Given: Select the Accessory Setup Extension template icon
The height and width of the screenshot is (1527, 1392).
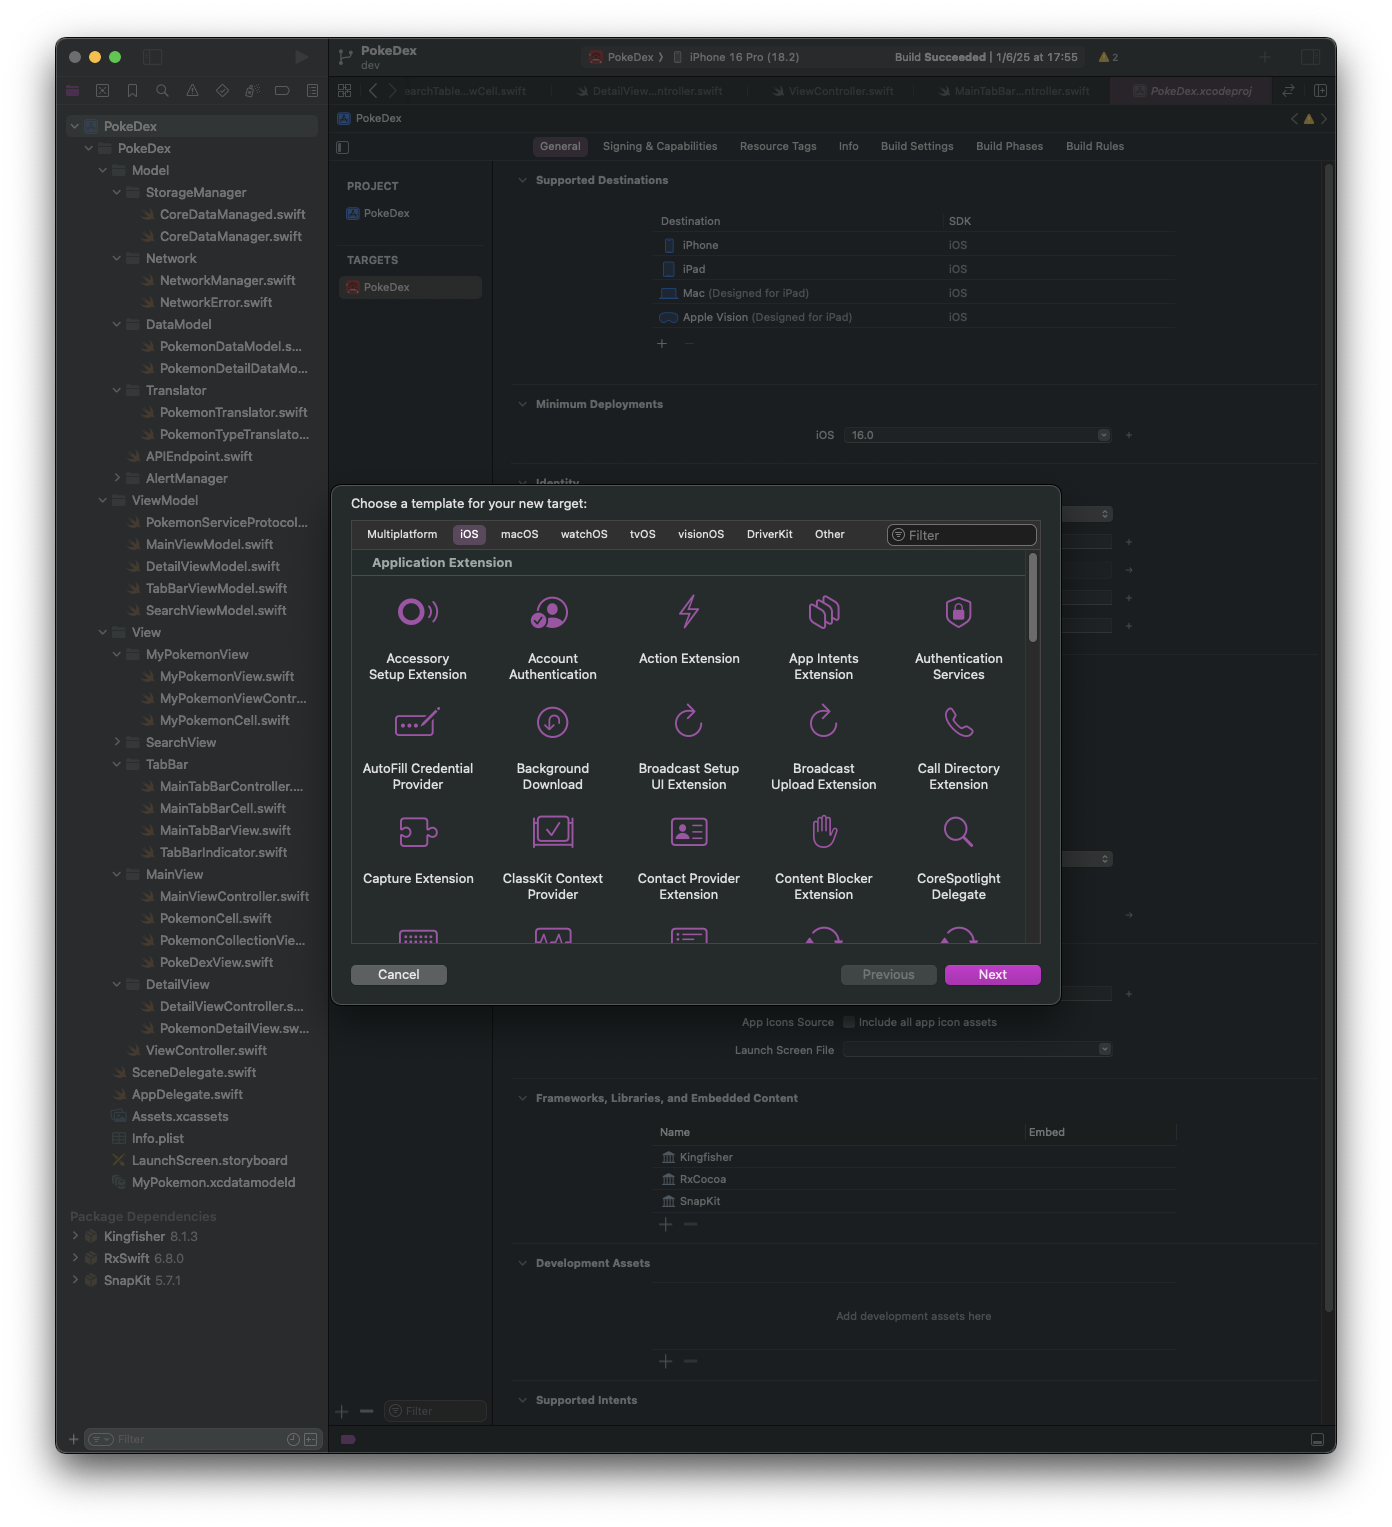Looking at the screenshot, I should pos(418,612).
